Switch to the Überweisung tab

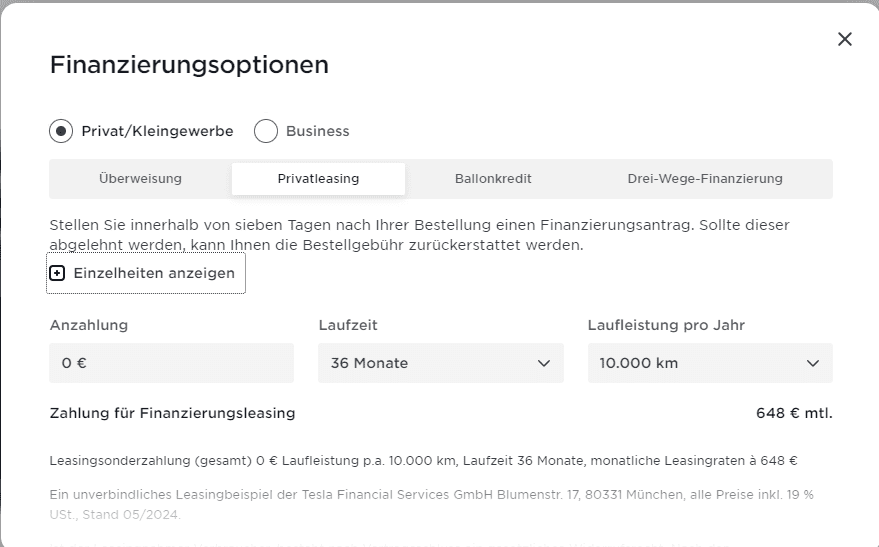pos(140,179)
